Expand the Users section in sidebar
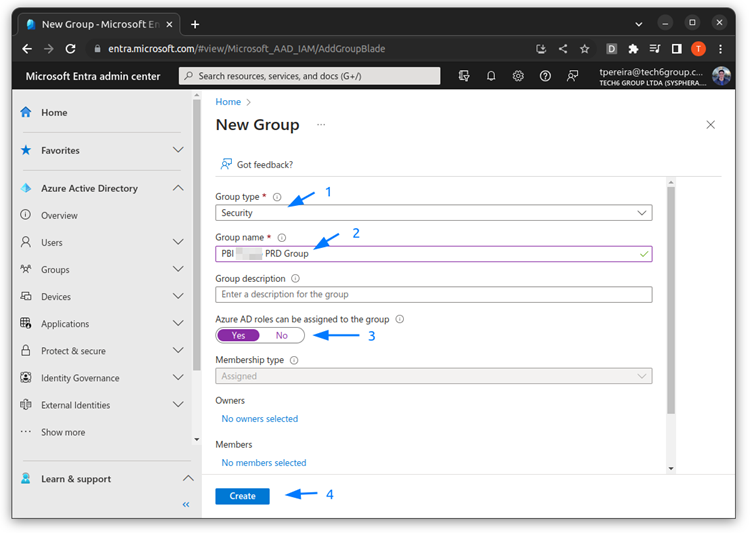750x533 pixels. [178, 242]
